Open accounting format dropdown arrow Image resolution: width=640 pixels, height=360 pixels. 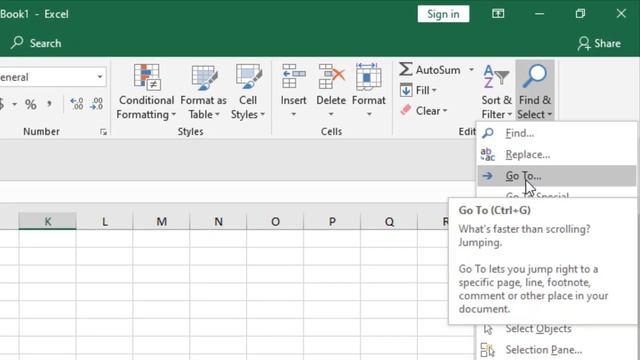point(14,104)
